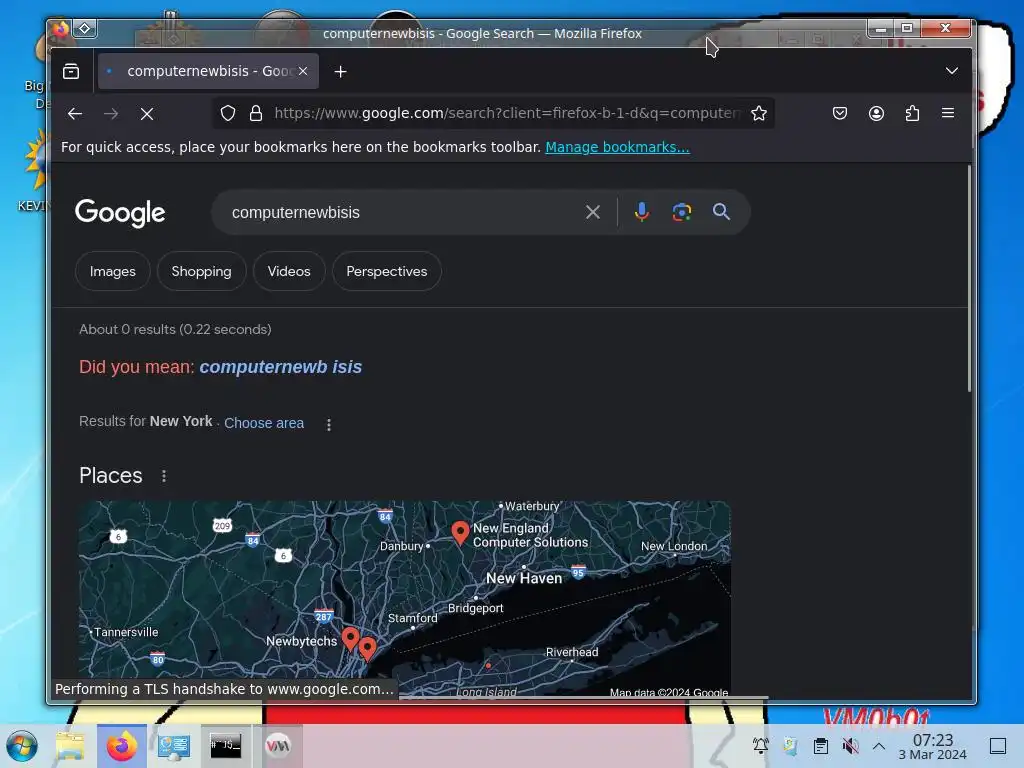Open notifications bell in system tray
The image size is (1024, 768).
click(x=760, y=746)
